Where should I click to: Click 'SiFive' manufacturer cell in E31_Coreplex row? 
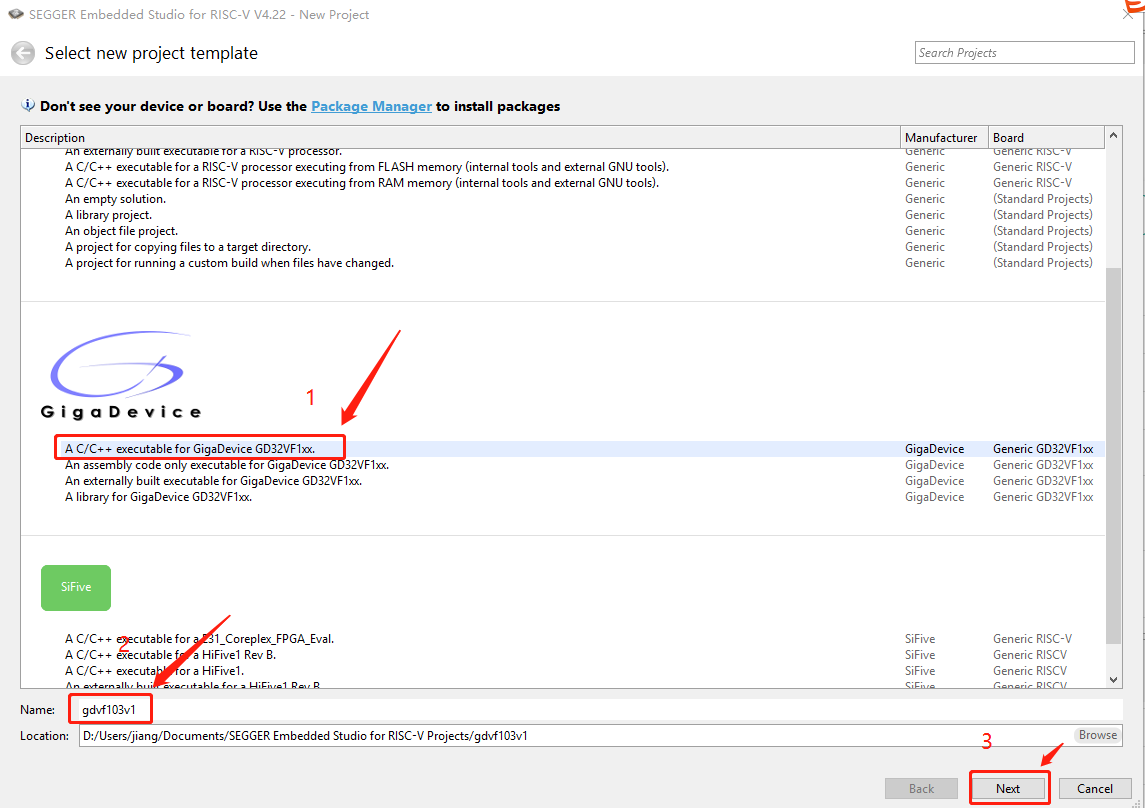920,639
